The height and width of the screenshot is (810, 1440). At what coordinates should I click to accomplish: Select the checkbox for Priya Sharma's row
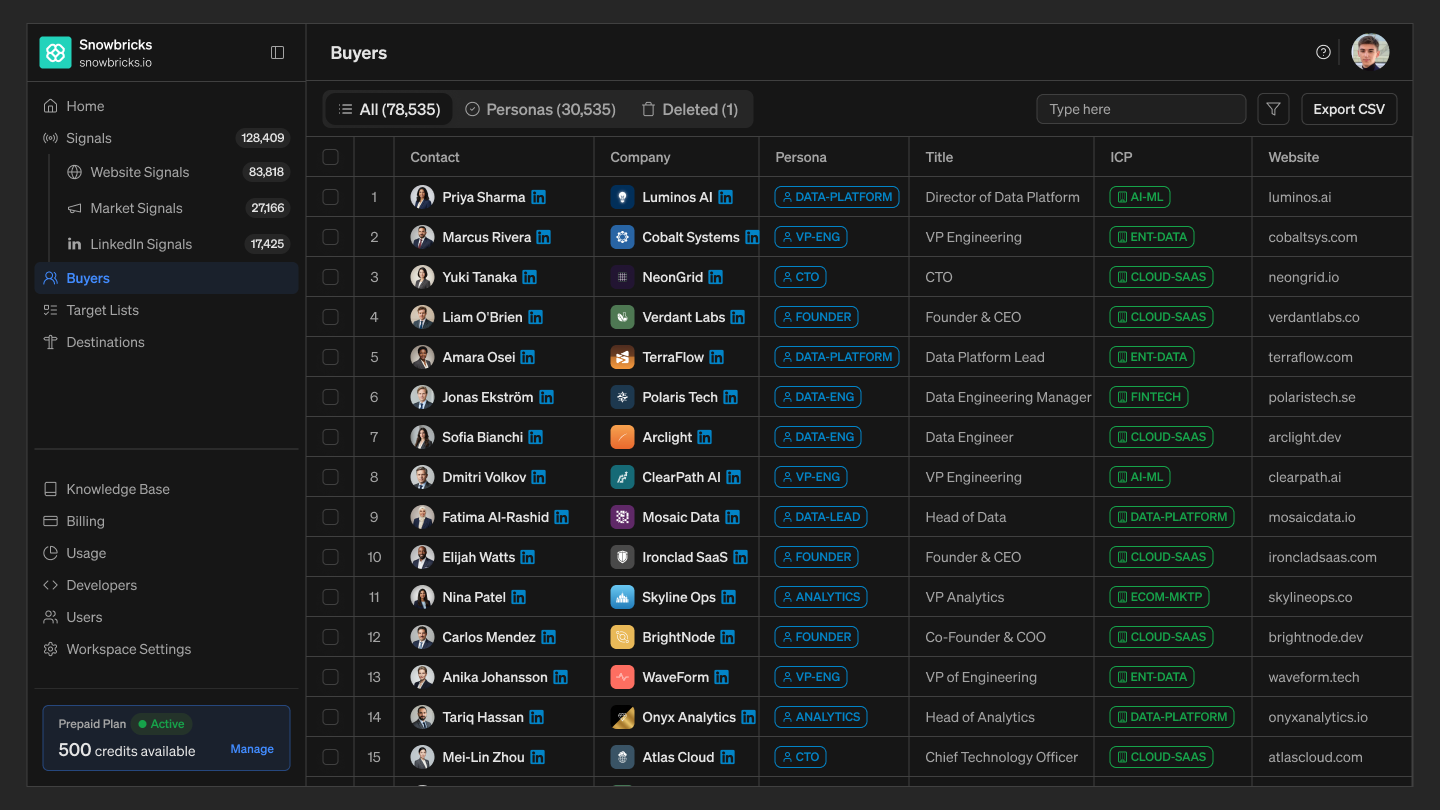330,197
